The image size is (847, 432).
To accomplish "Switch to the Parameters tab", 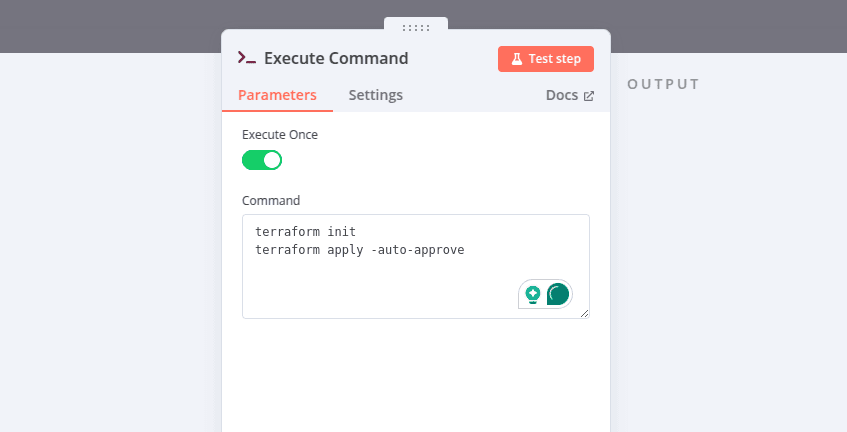I will point(277,96).
